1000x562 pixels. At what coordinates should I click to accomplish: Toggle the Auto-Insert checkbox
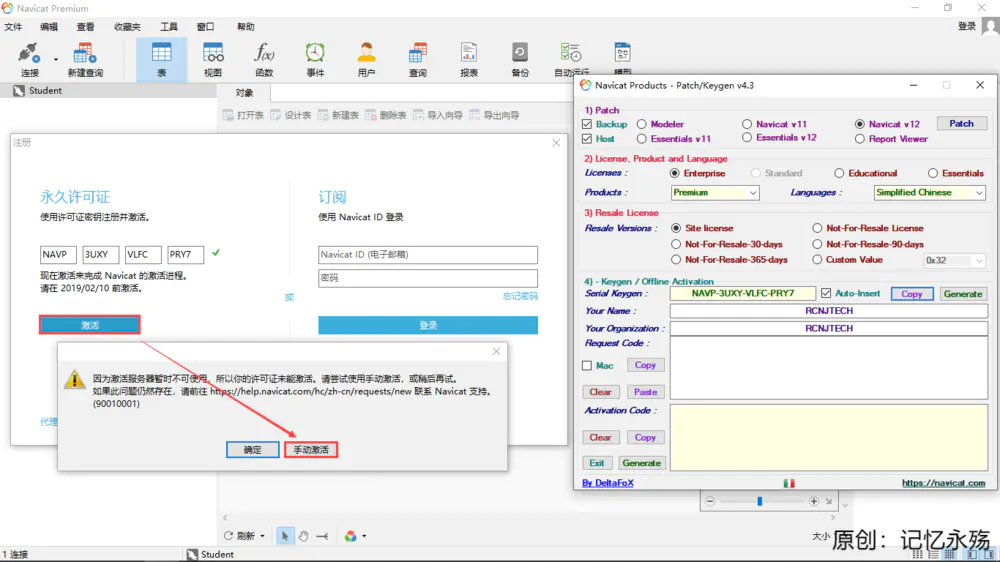click(x=826, y=293)
